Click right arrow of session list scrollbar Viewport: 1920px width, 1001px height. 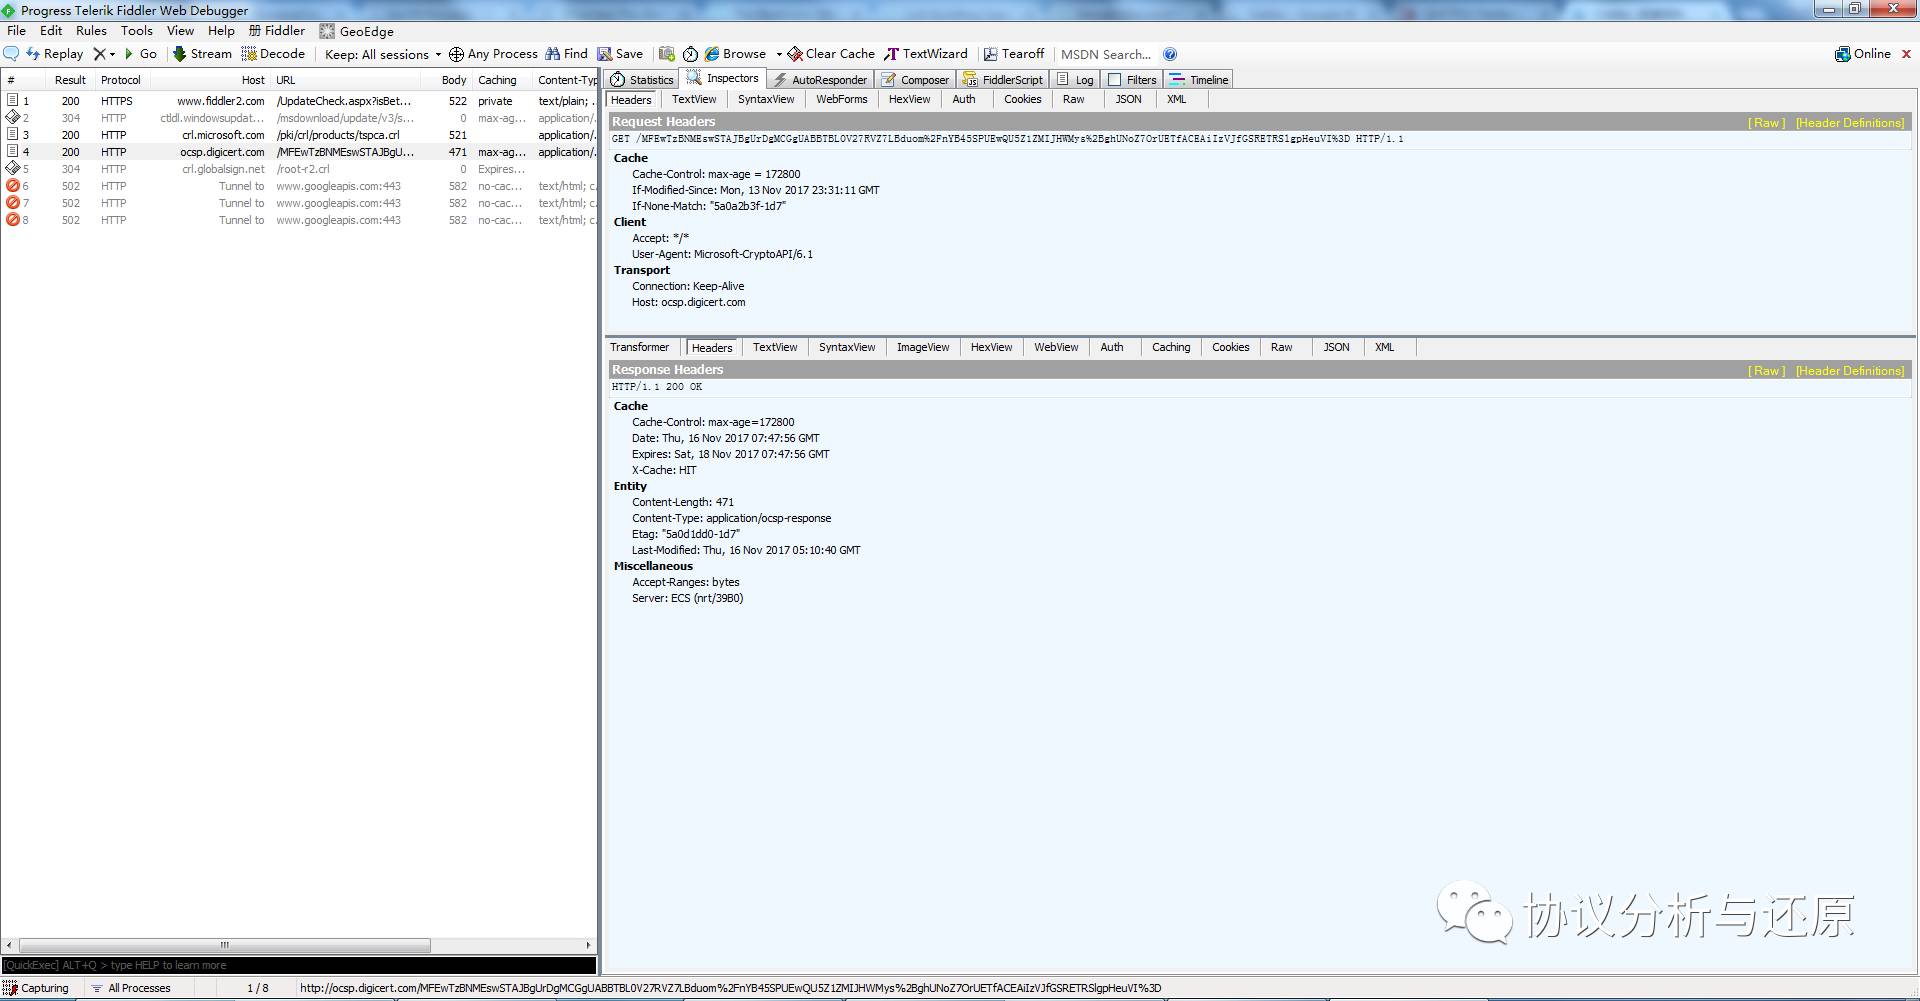click(x=589, y=945)
